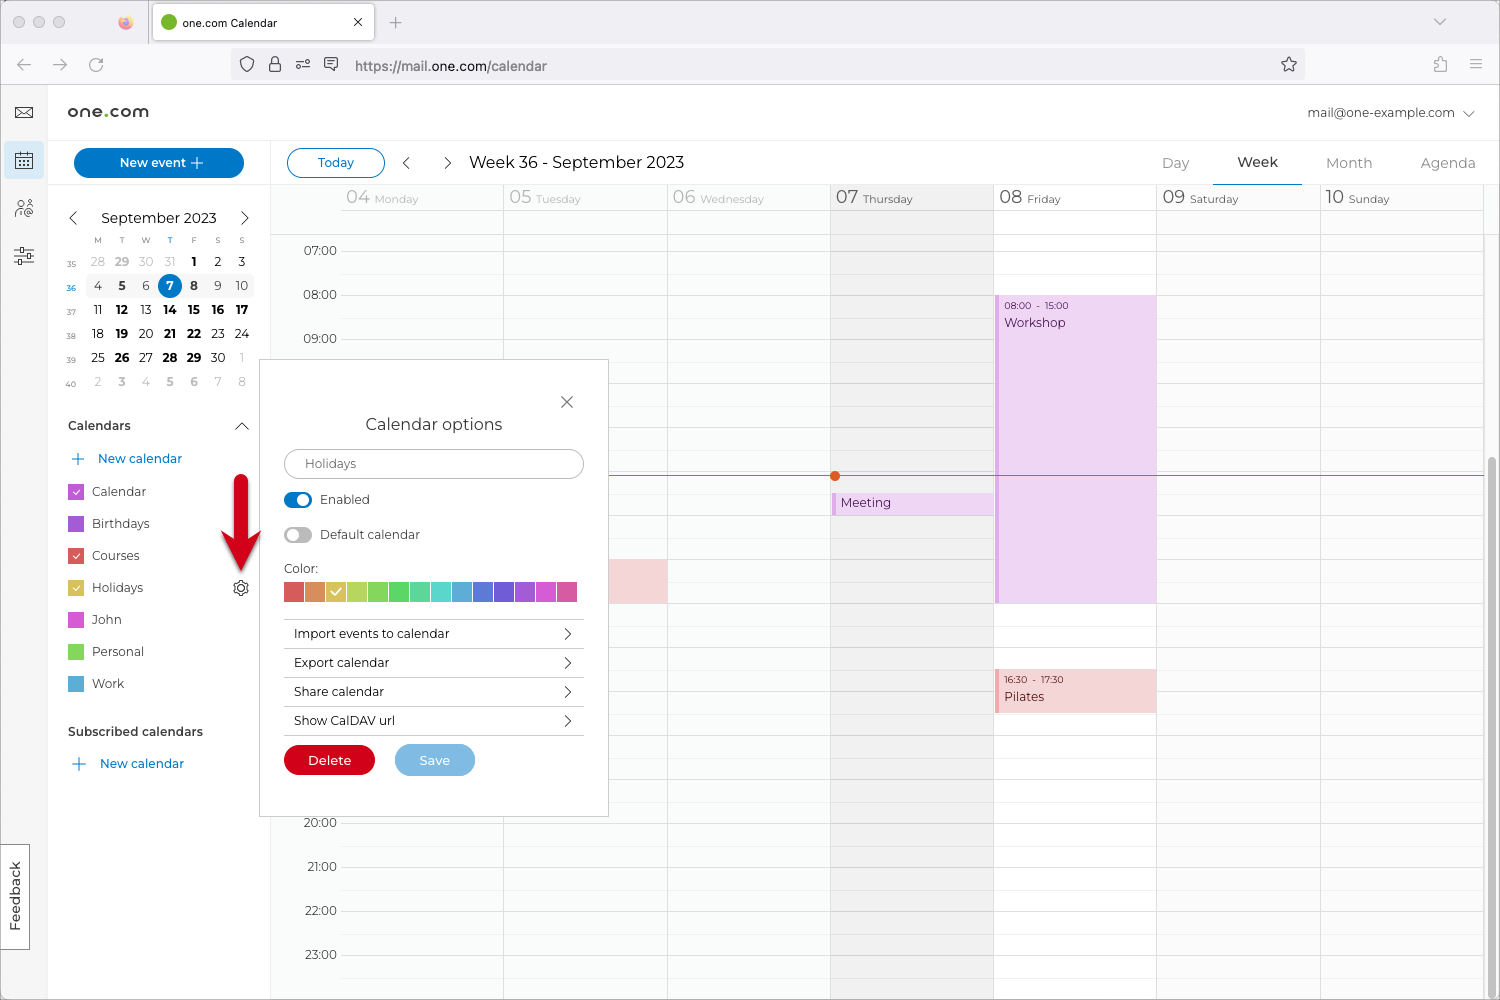This screenshot has width=1500, height=1000.
Task: Switch to the Month view tab
Action: click(1349, 162)
